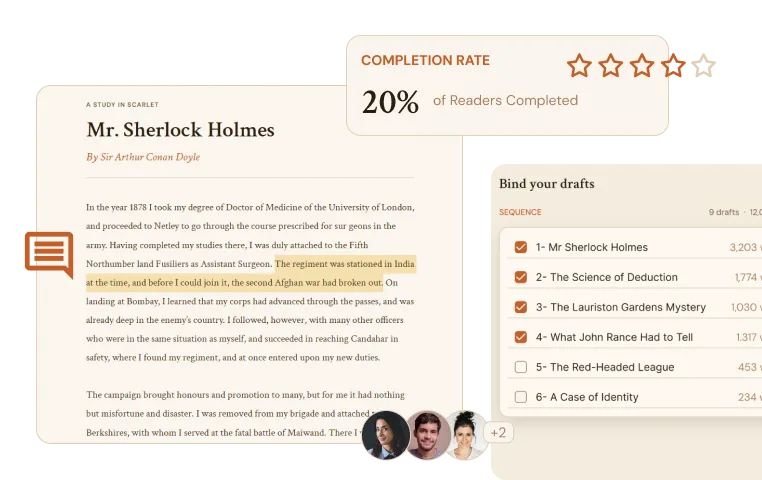Uncheck The Science of Deduction checkbox

[520, 277]
